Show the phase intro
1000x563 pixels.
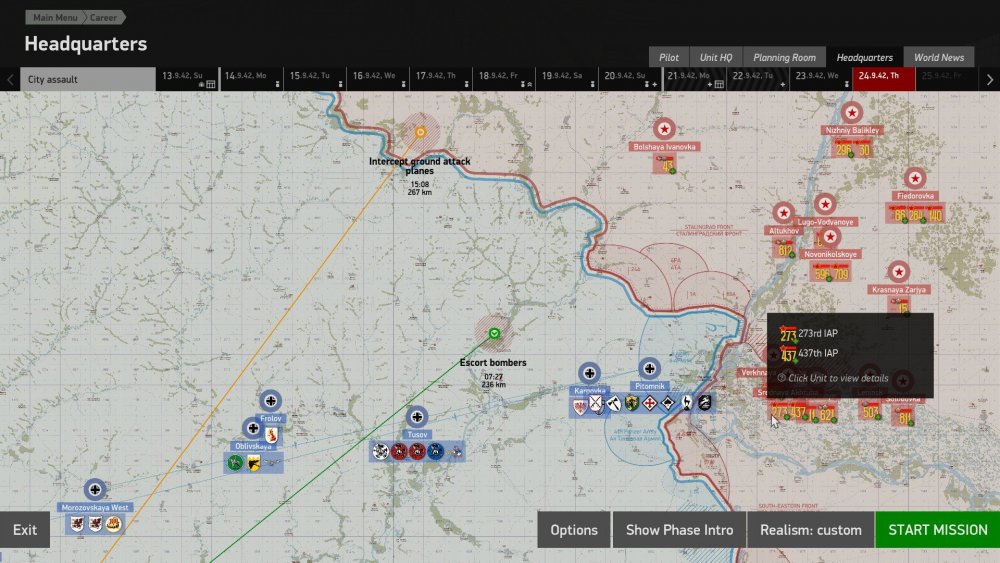679,530
